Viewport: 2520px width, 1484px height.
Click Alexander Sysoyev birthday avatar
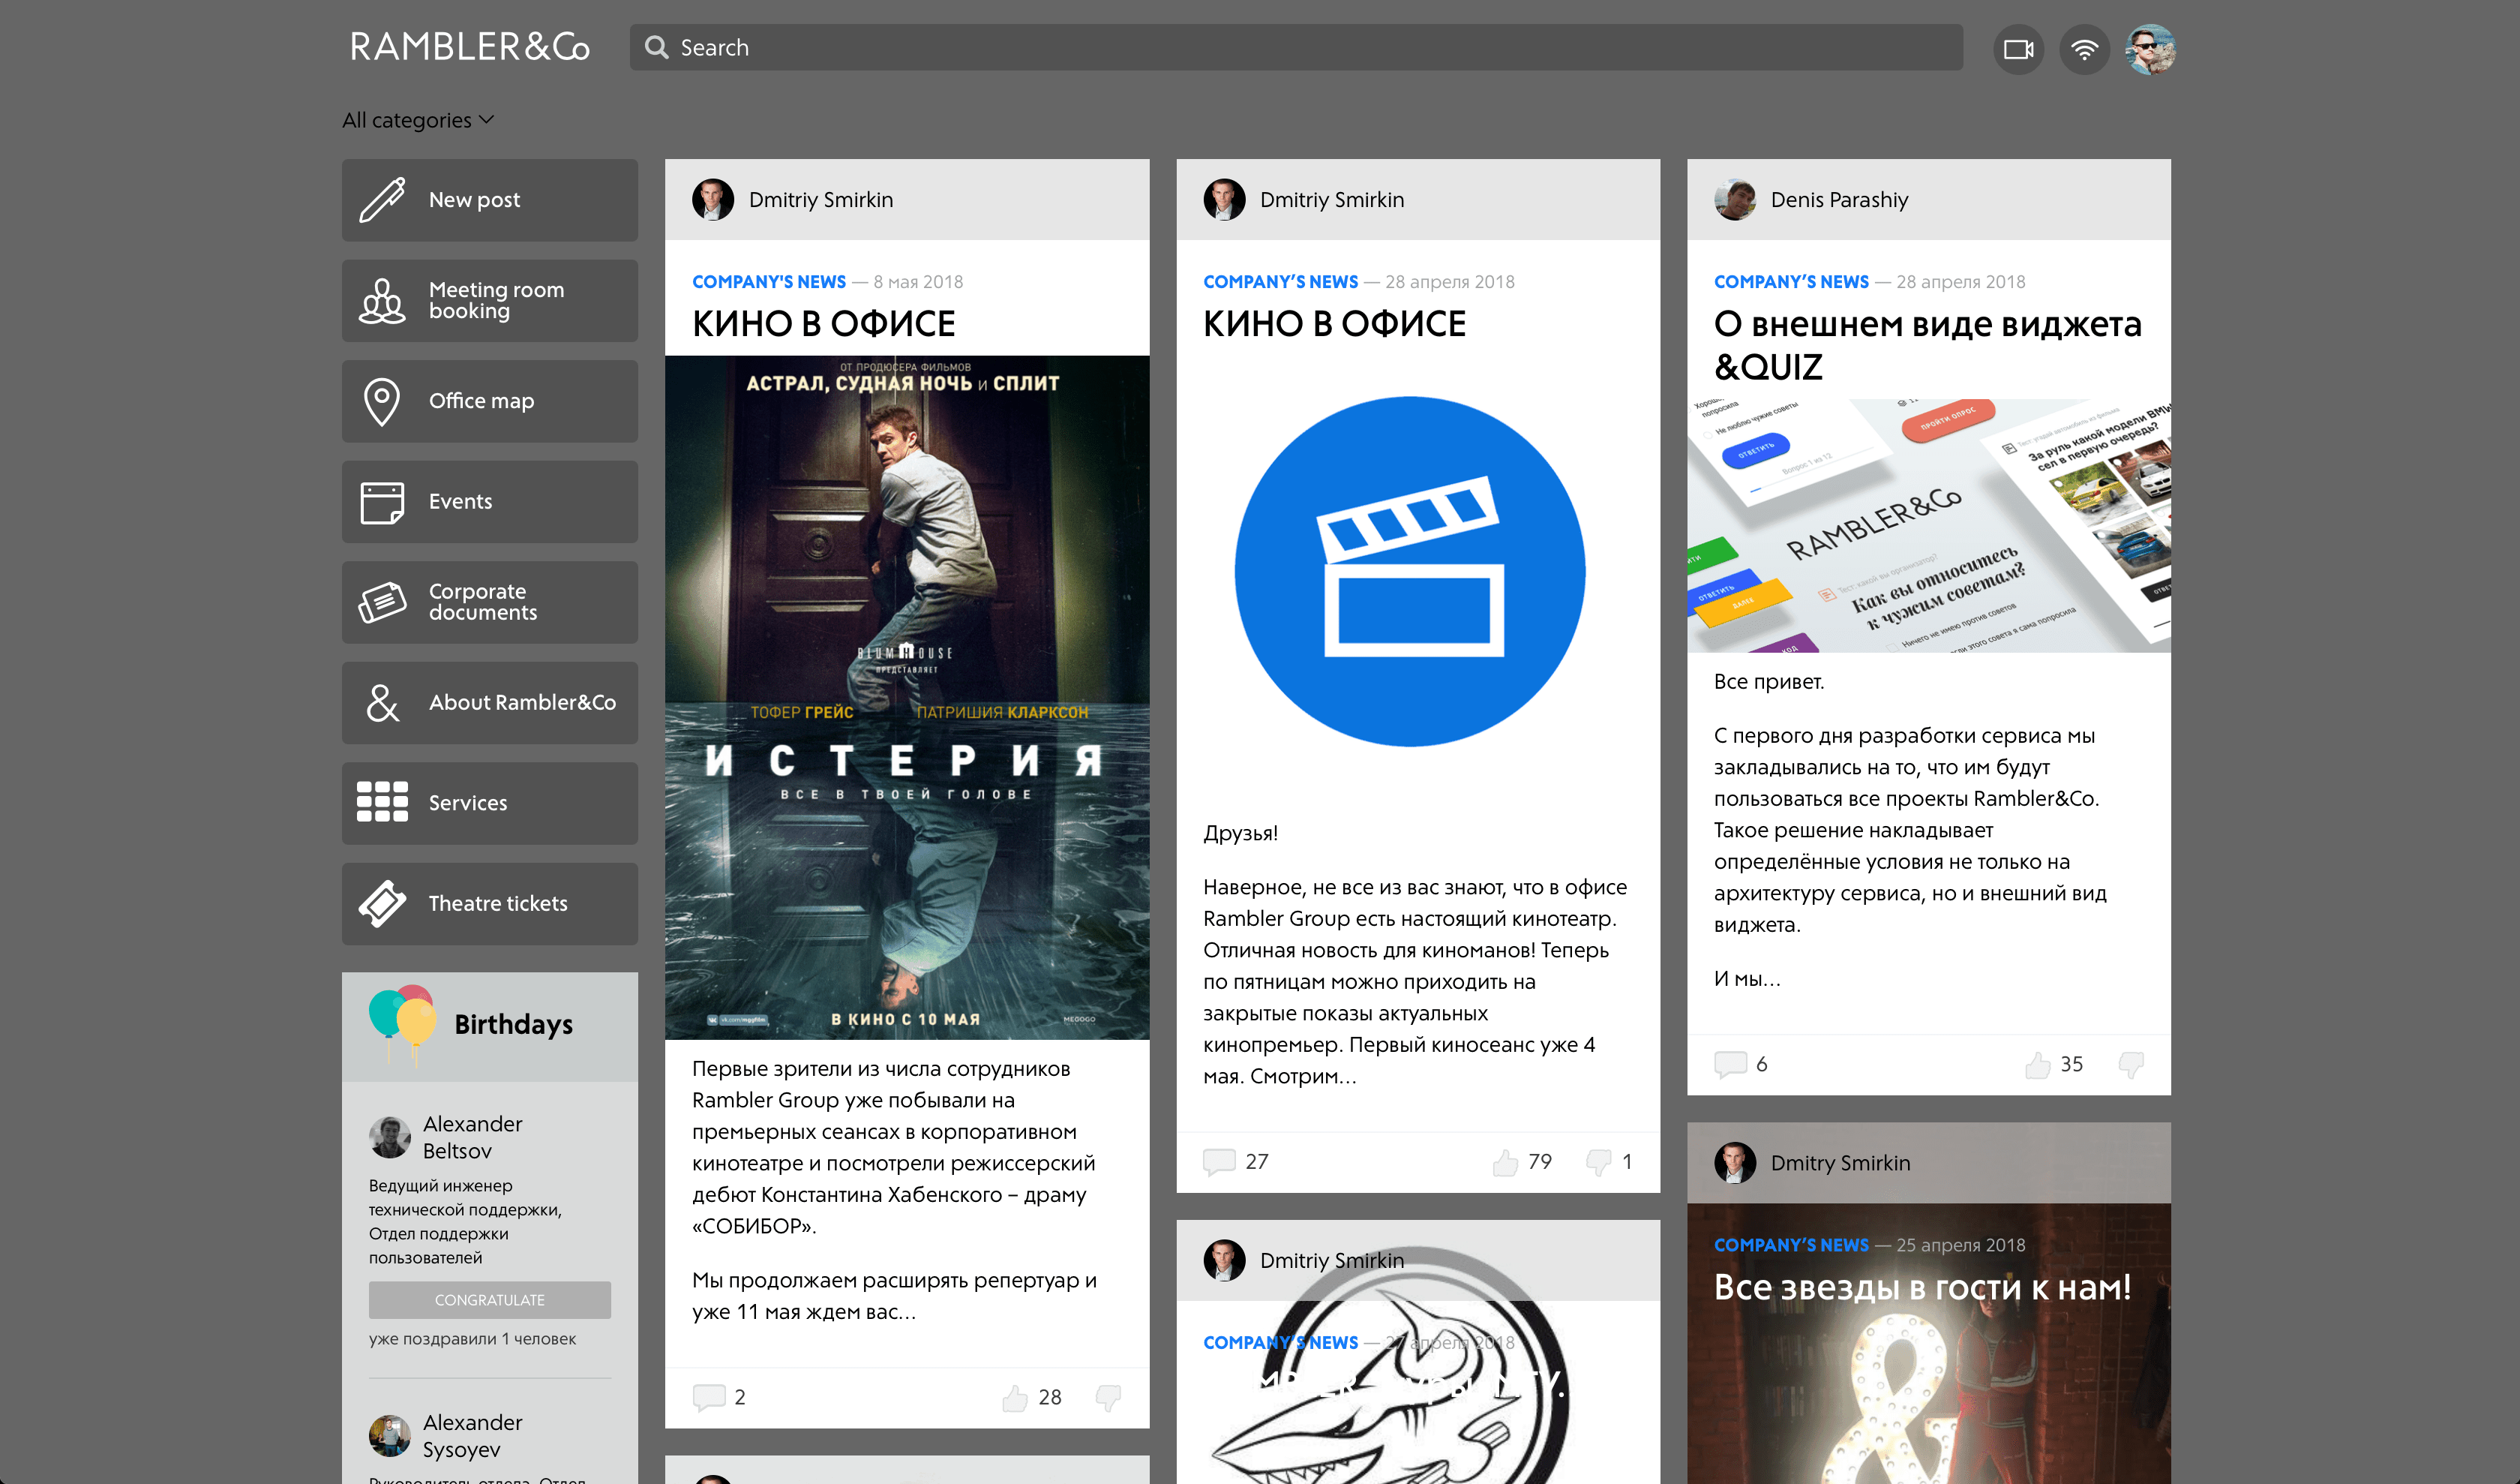[x=389, y=1435]
